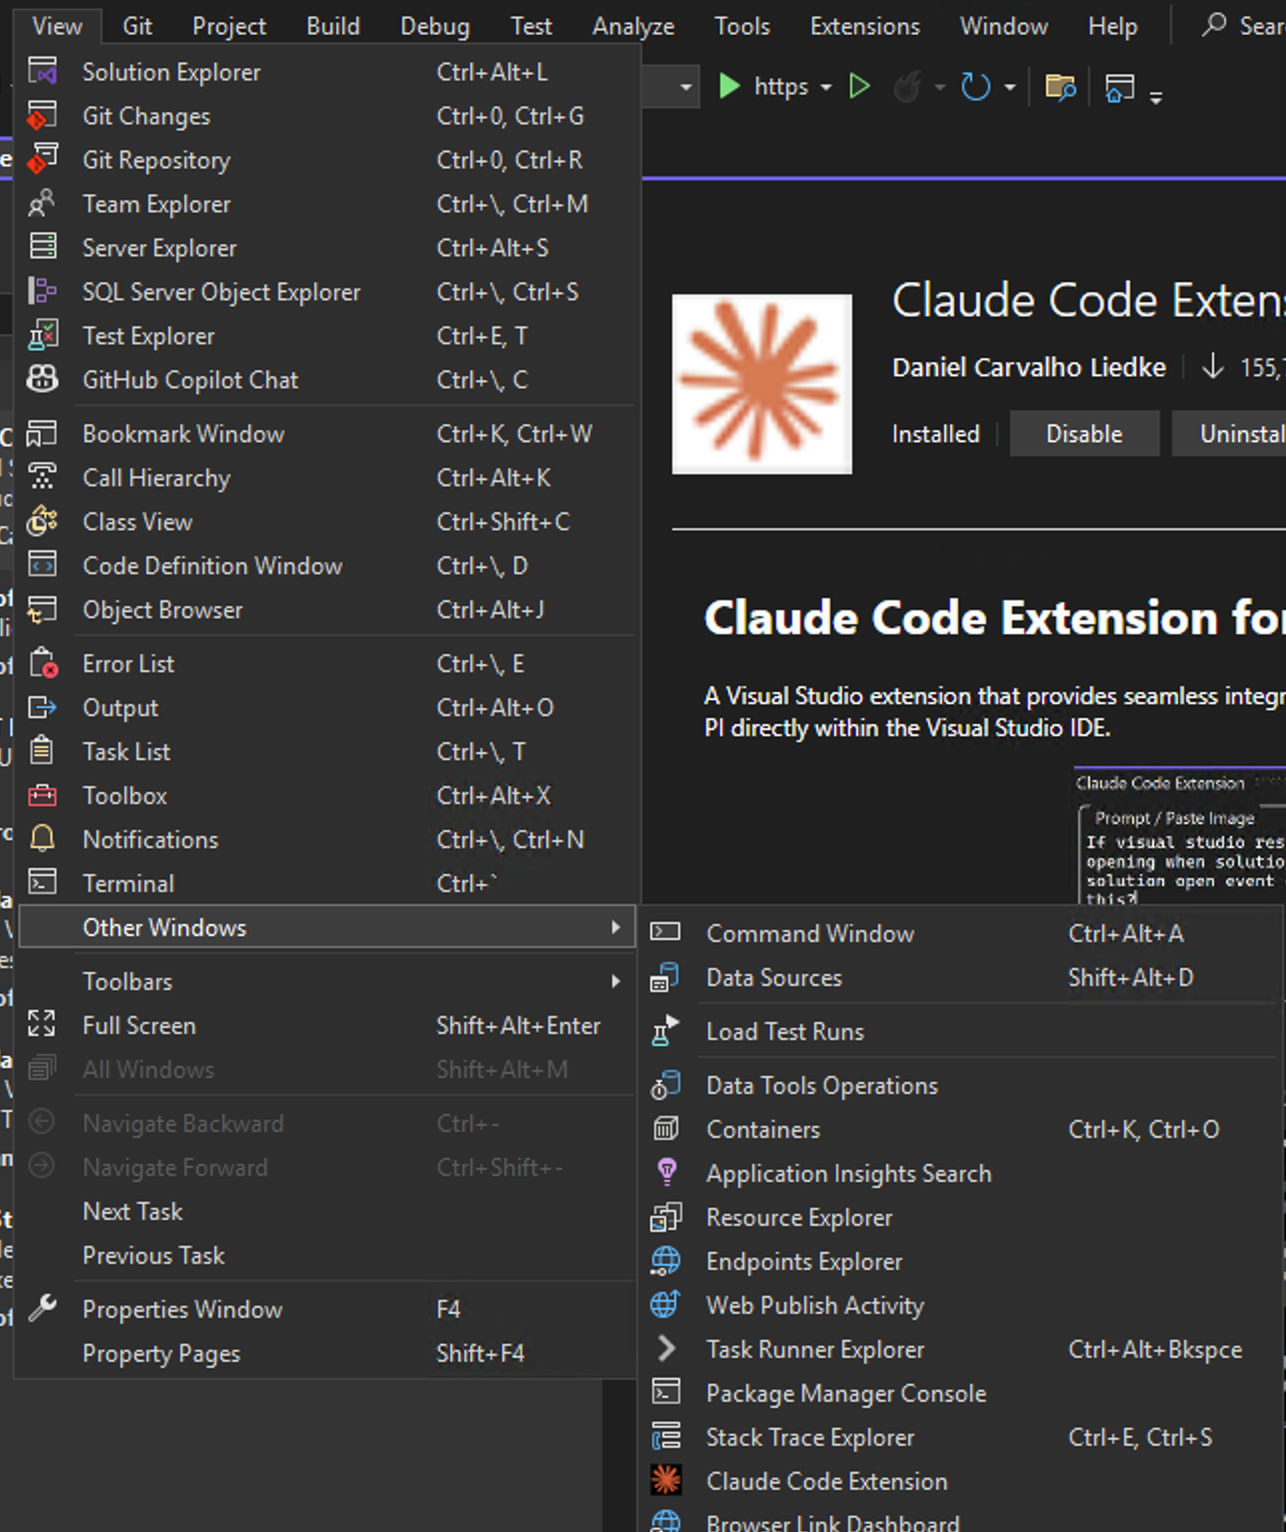1286x1532 pixels.
Task: Open the https launch profile dropdown arrow
Action: tap(826, 88)
